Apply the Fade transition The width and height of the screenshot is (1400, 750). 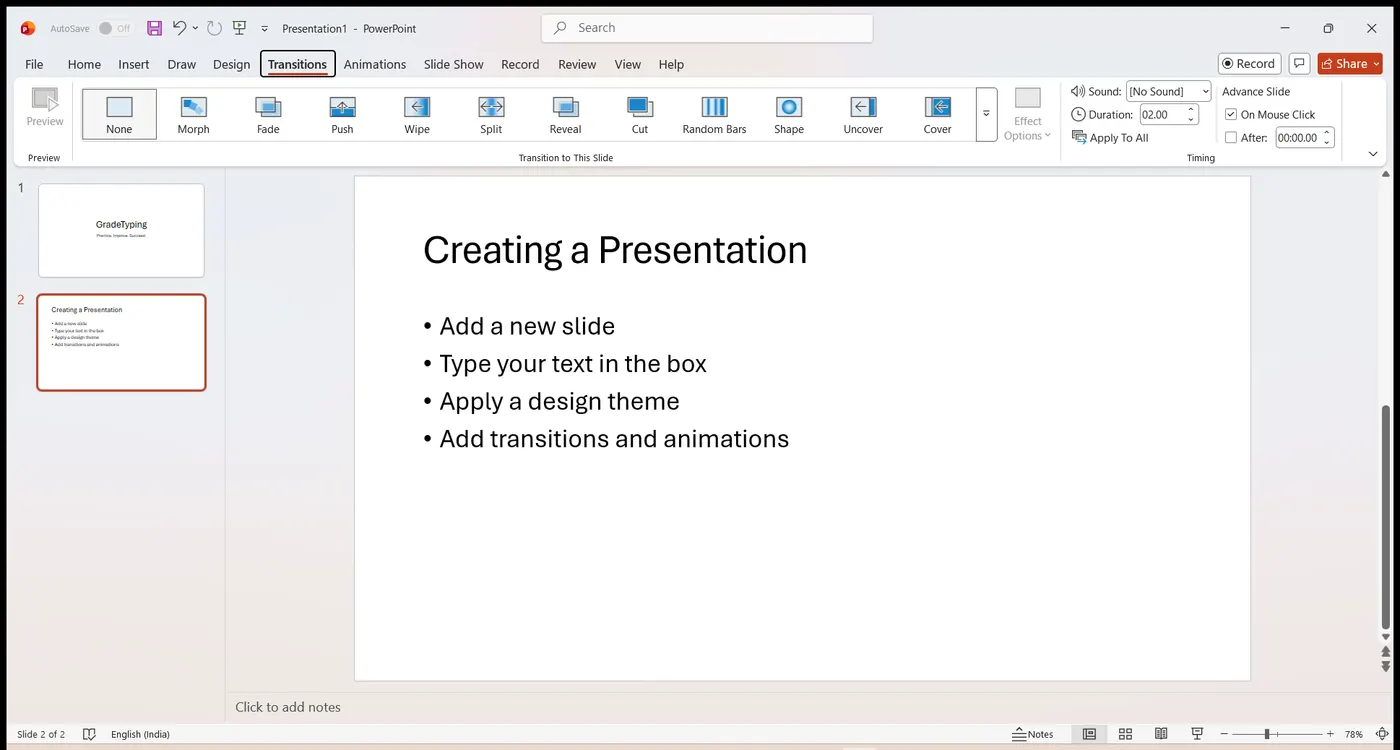pyautogui.click(x=268, y=114)
